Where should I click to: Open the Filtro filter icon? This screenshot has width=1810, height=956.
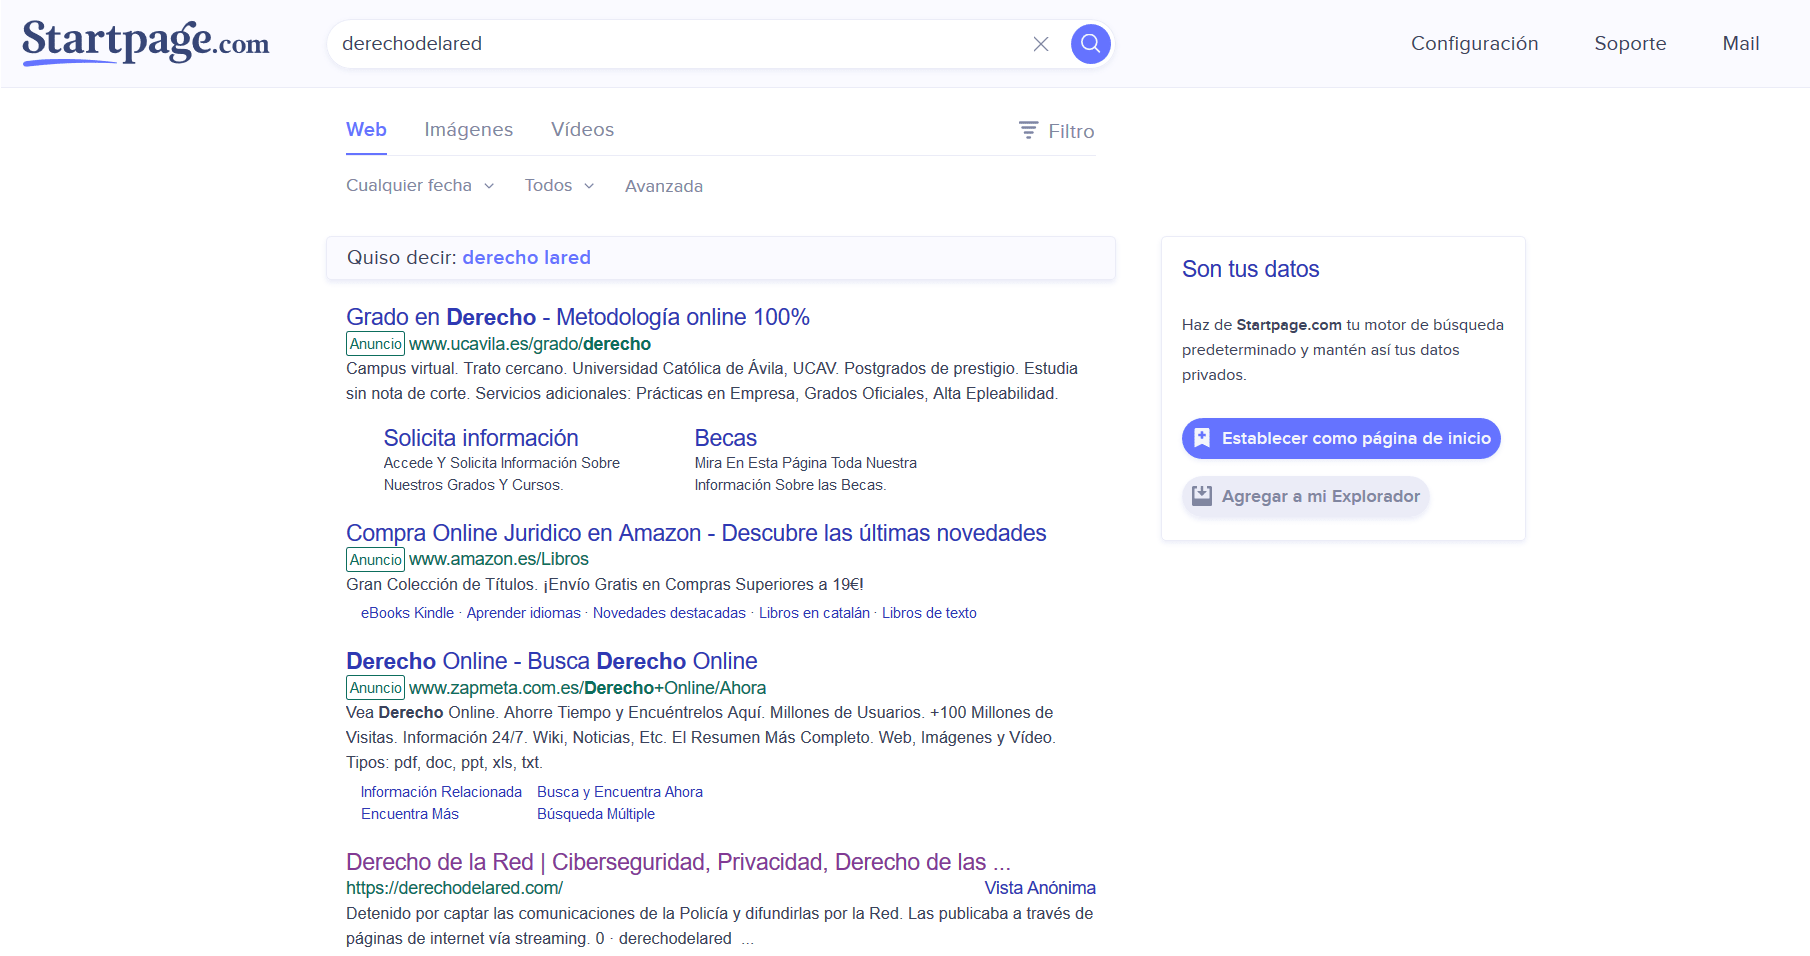(1028, 131)
